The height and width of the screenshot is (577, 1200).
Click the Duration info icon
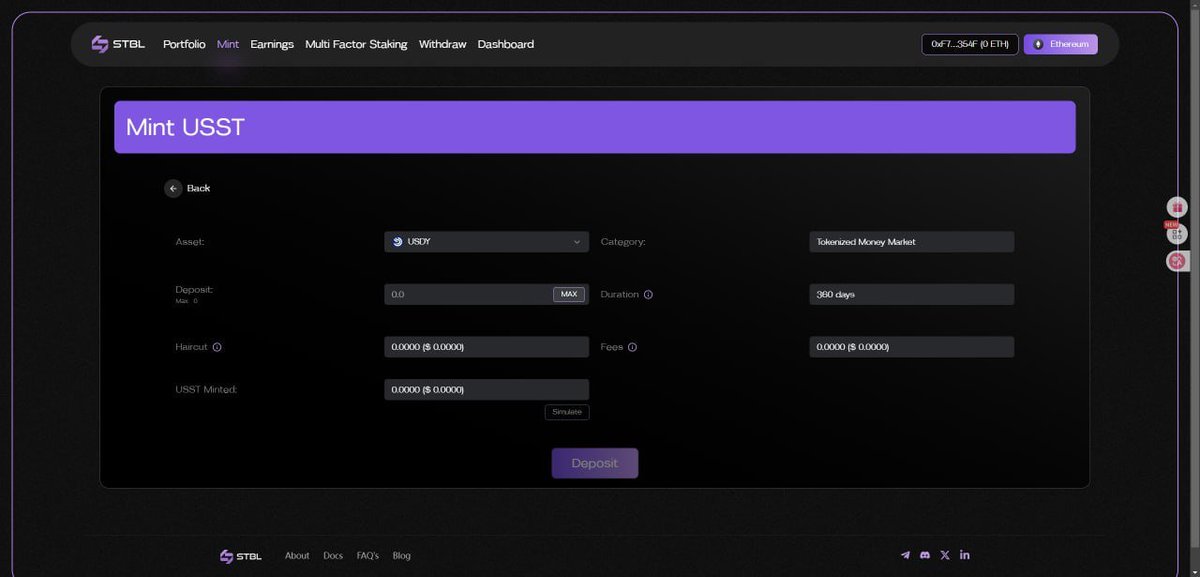(648, 295)
